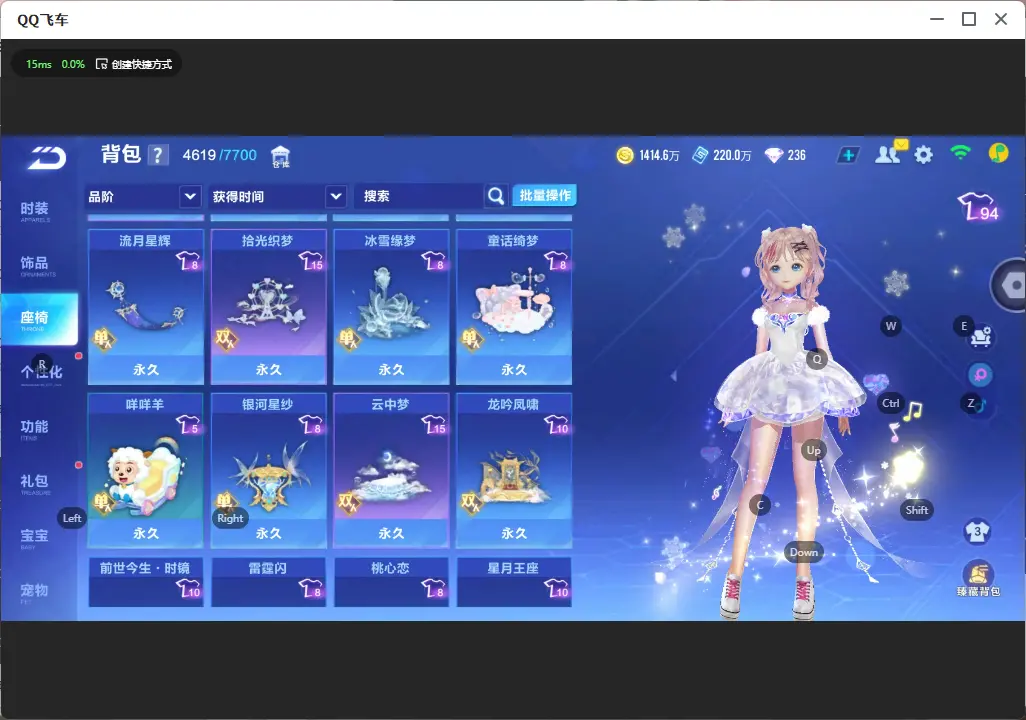Image resolution: width=1026 pixels, height=720 pixels.
Task: Open the settings gear
Action: (923, 155)
